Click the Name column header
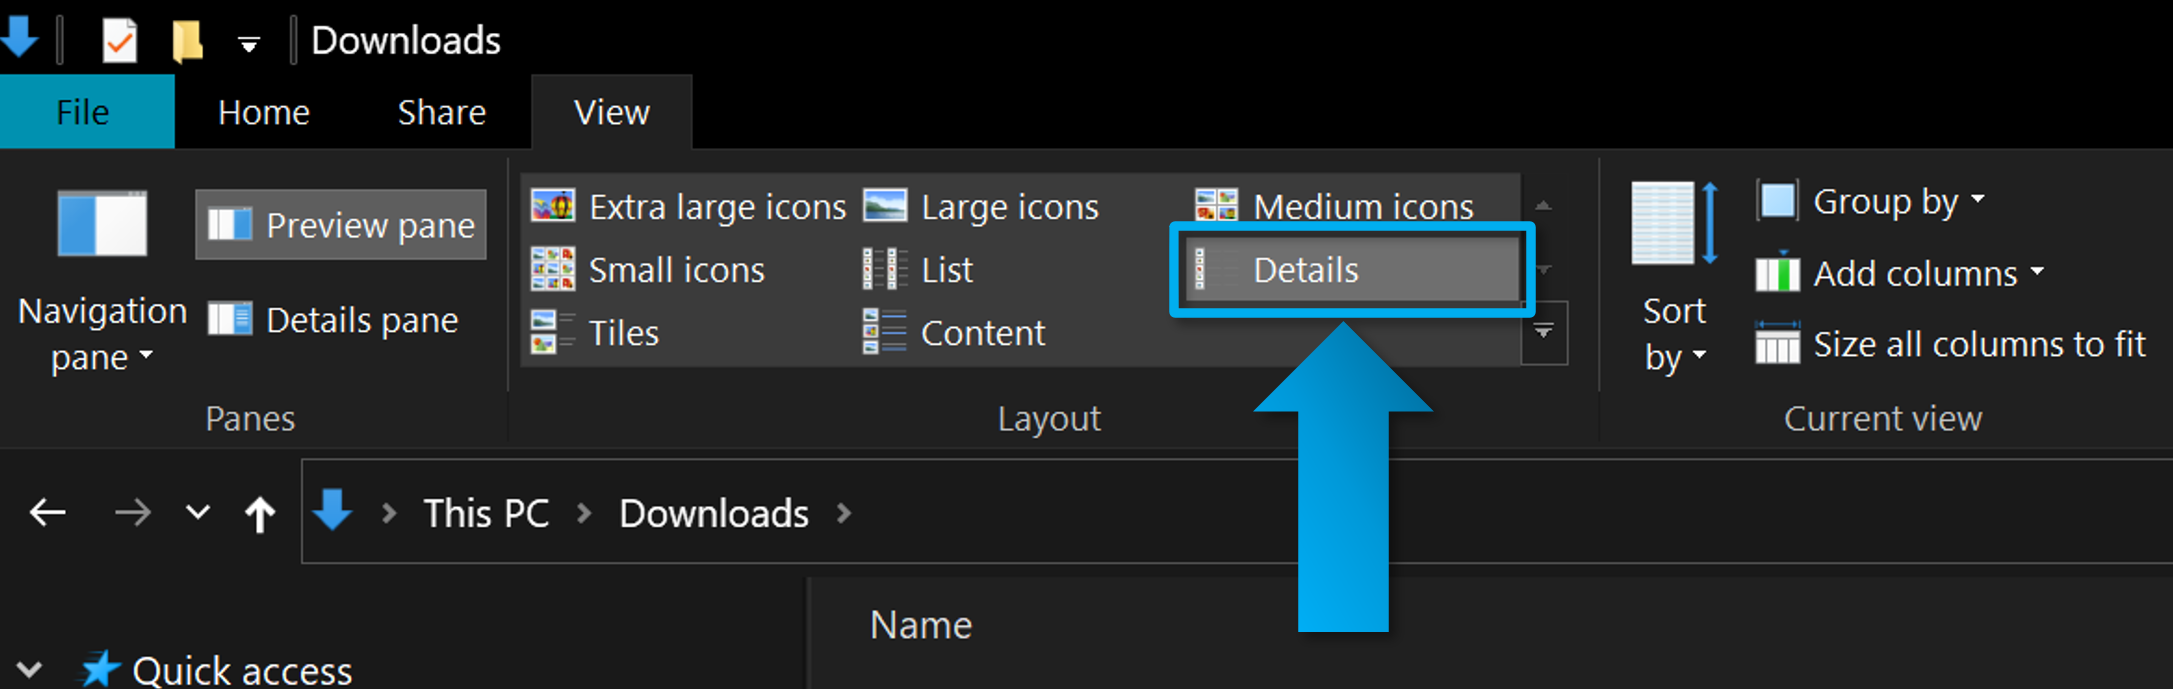Screen dimensions: 2173x689 (921, 625)
